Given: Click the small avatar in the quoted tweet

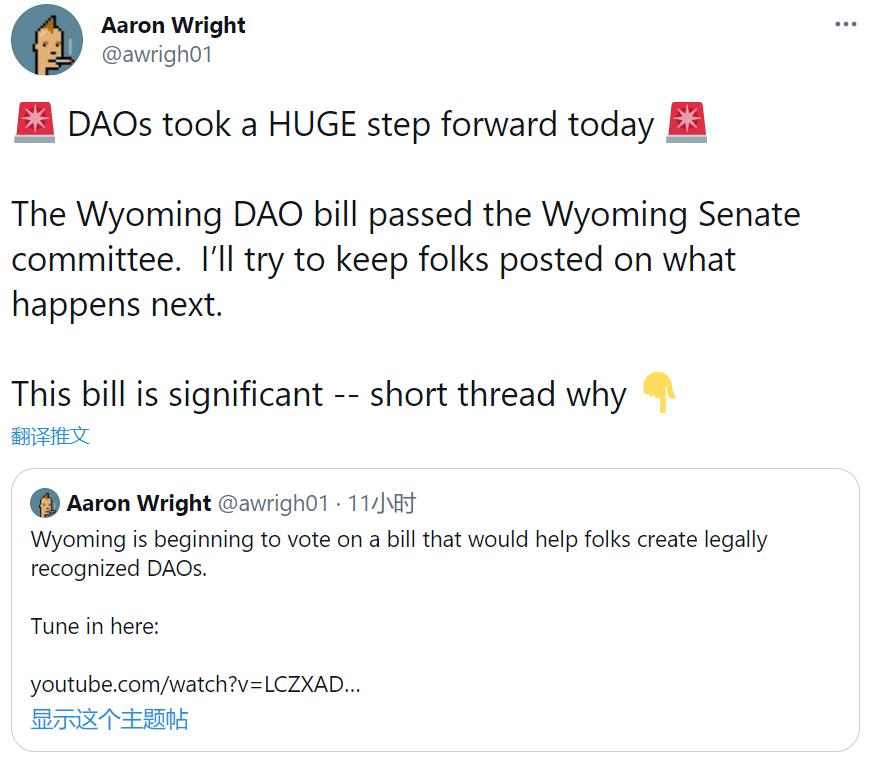Looking at the screenshot, I should point(45,503).
